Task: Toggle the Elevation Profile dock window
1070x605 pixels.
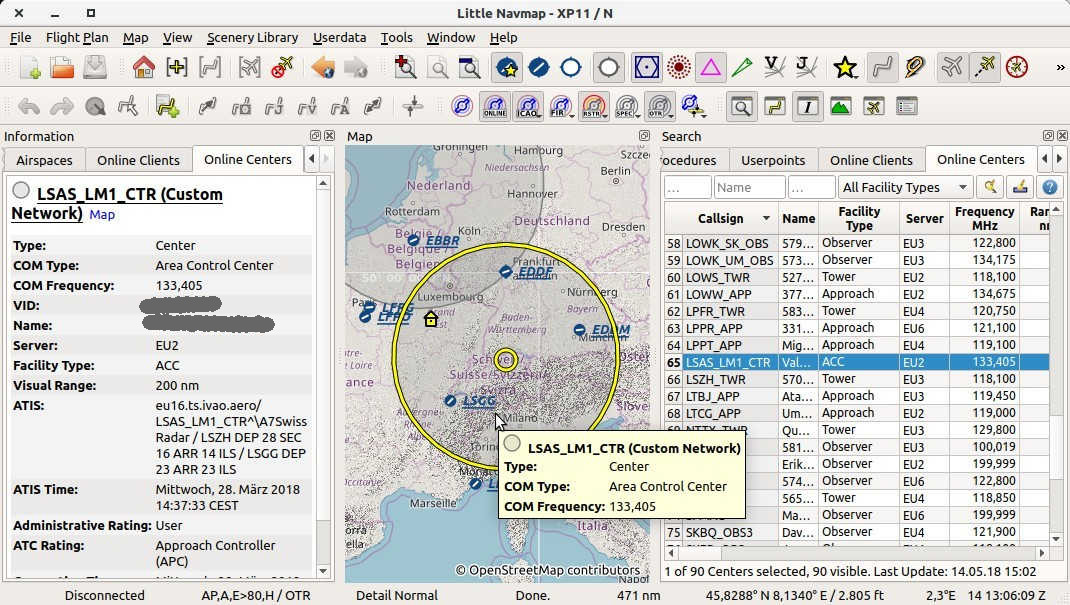Action: pyautogui.click(x=841, y=106)
